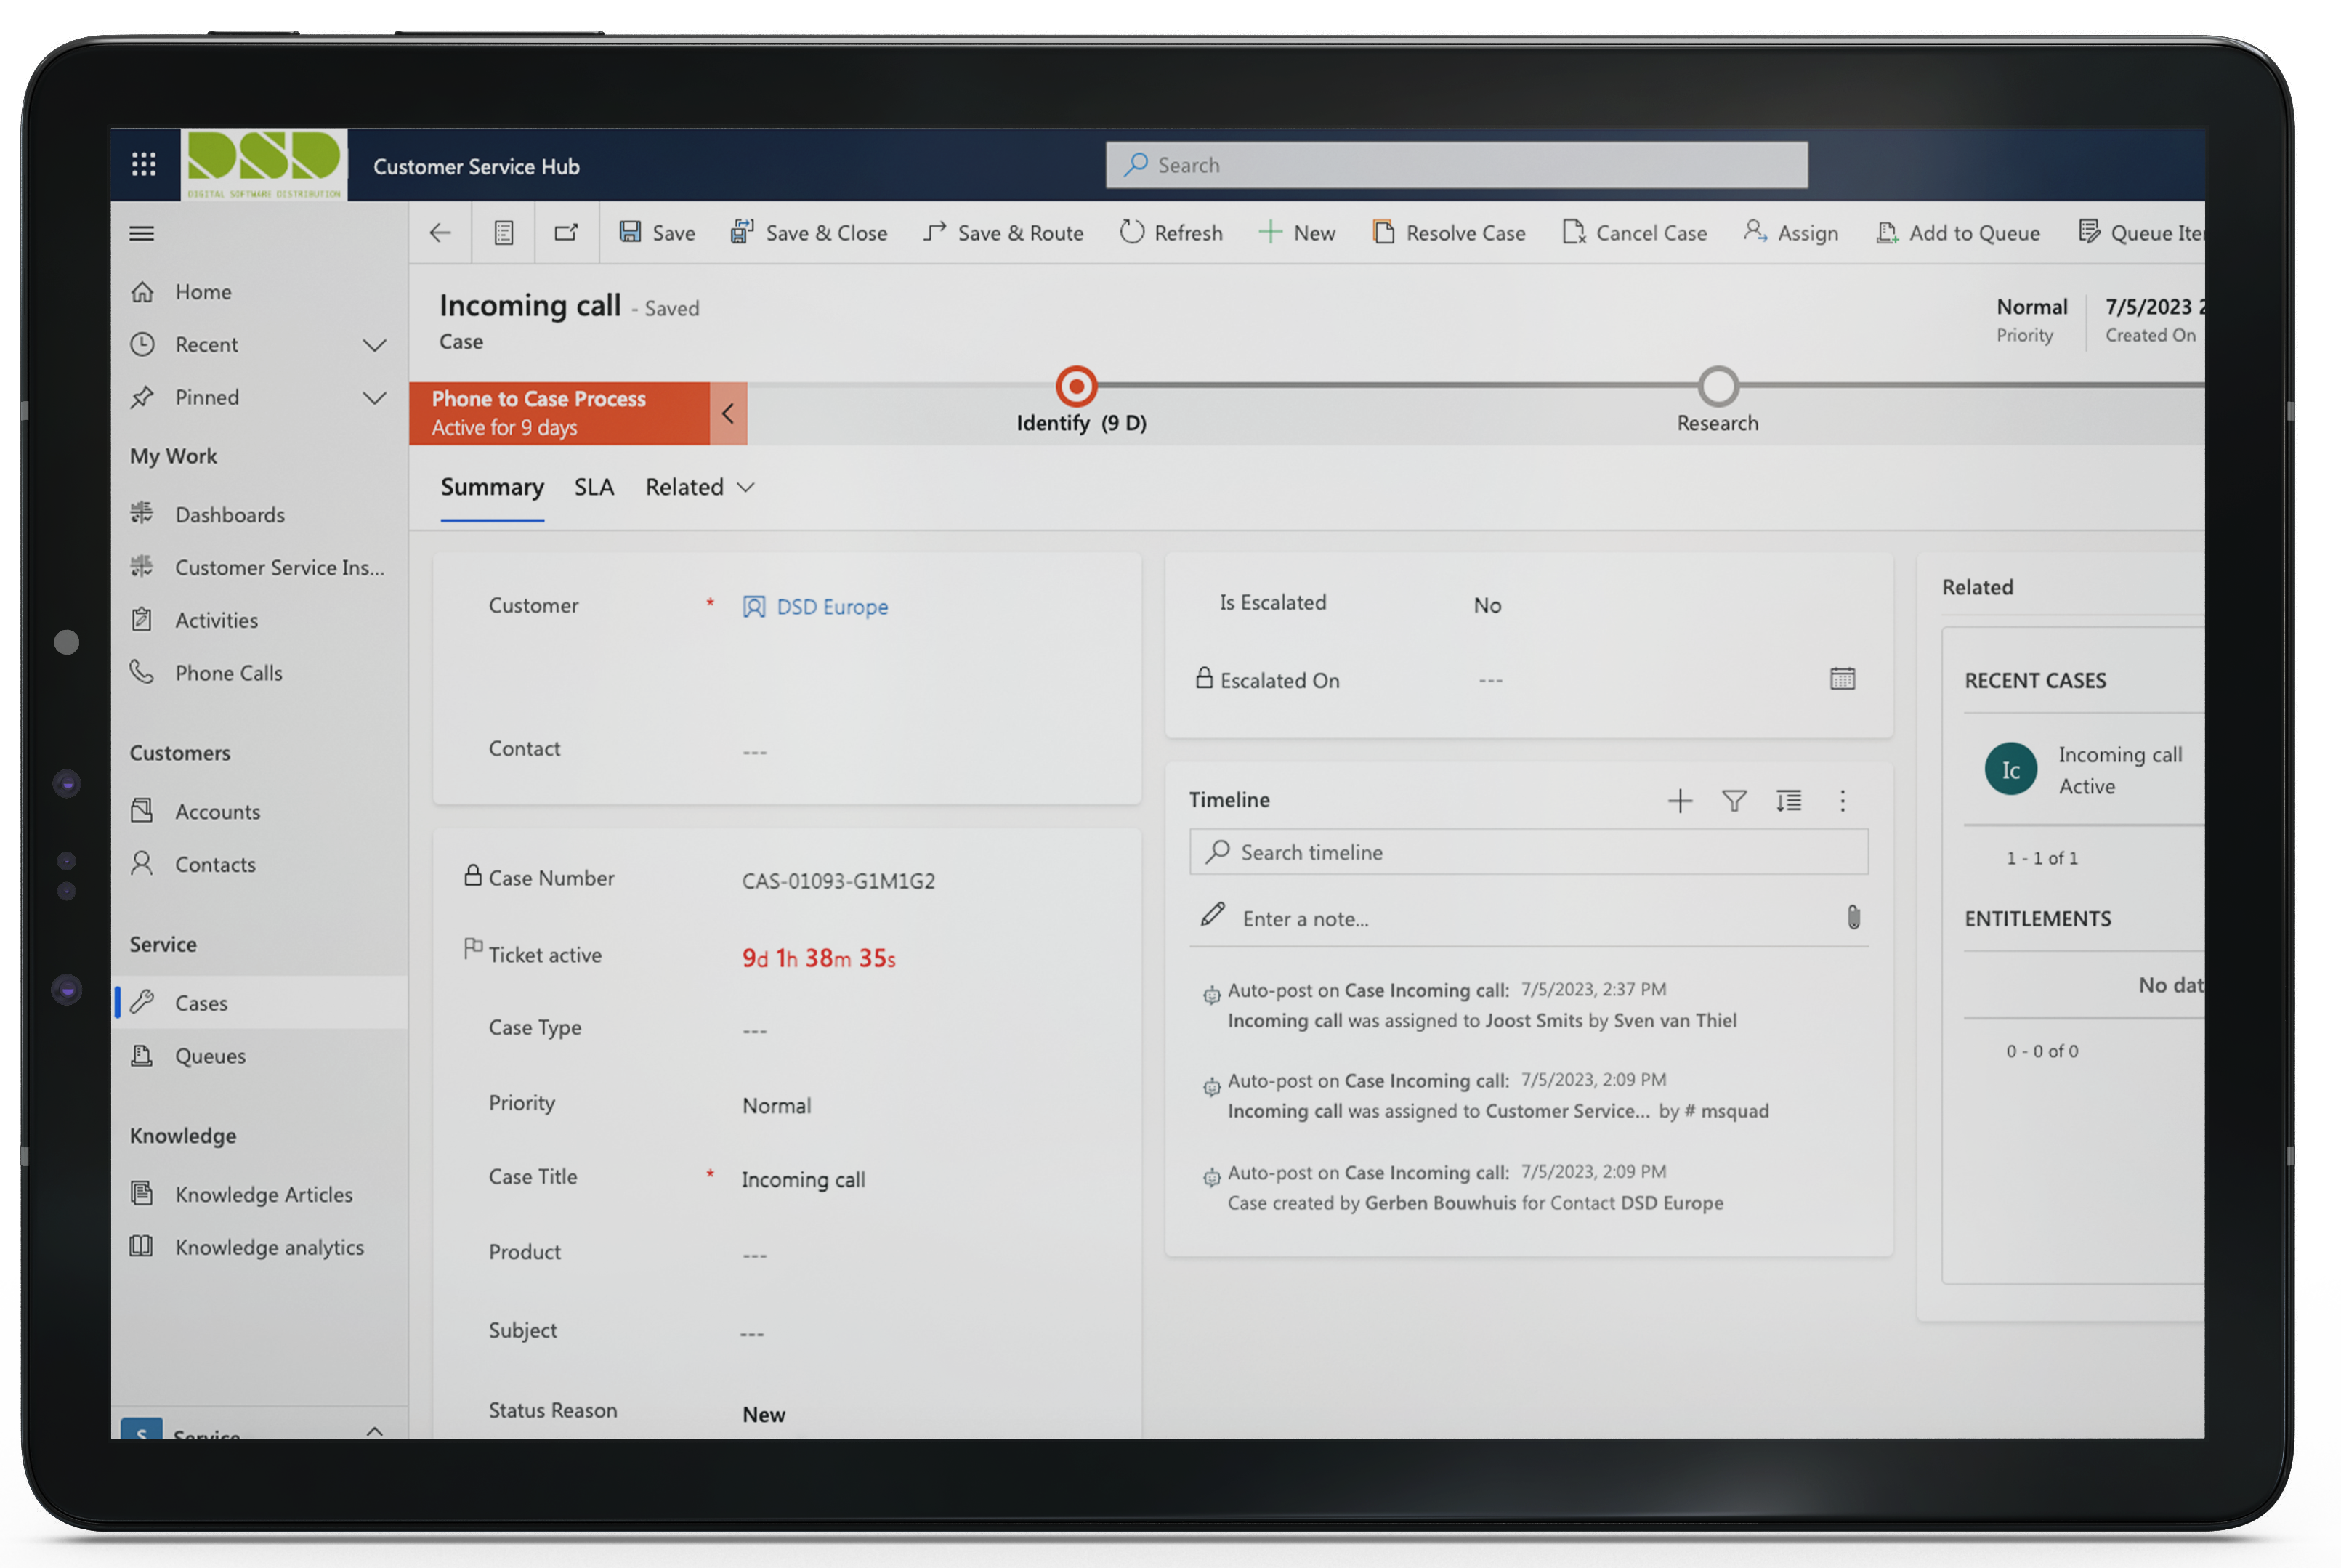
Task: Open timeline filter funnel icon
Action: click(1734, 801)
